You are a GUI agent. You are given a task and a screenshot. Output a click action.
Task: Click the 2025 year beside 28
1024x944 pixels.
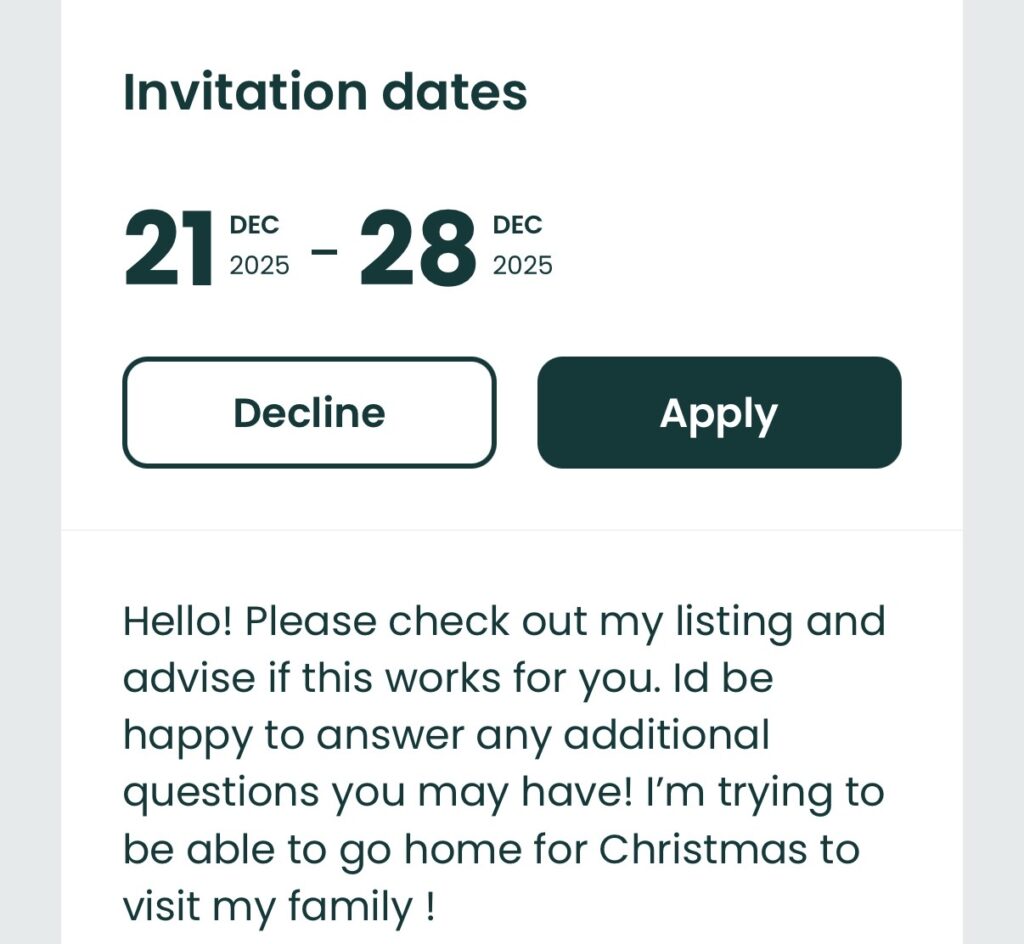(522, 266)
